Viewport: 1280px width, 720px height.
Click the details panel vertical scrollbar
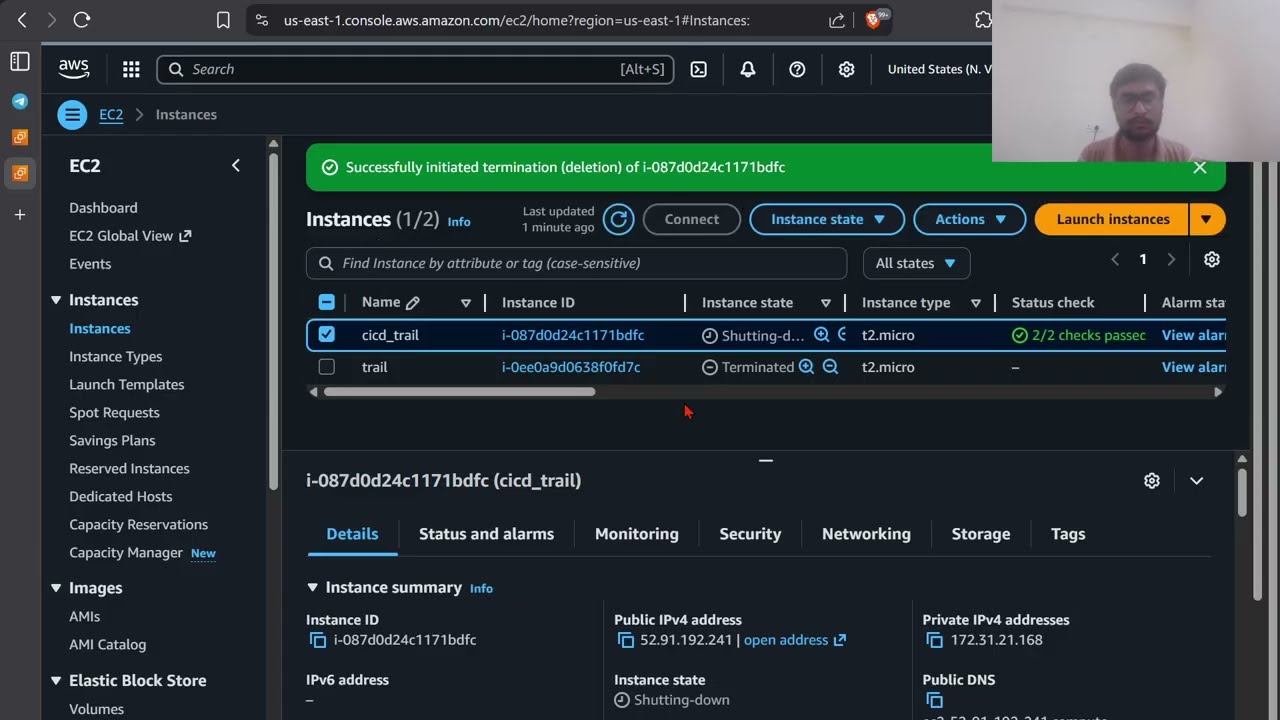pos(1242,492)
